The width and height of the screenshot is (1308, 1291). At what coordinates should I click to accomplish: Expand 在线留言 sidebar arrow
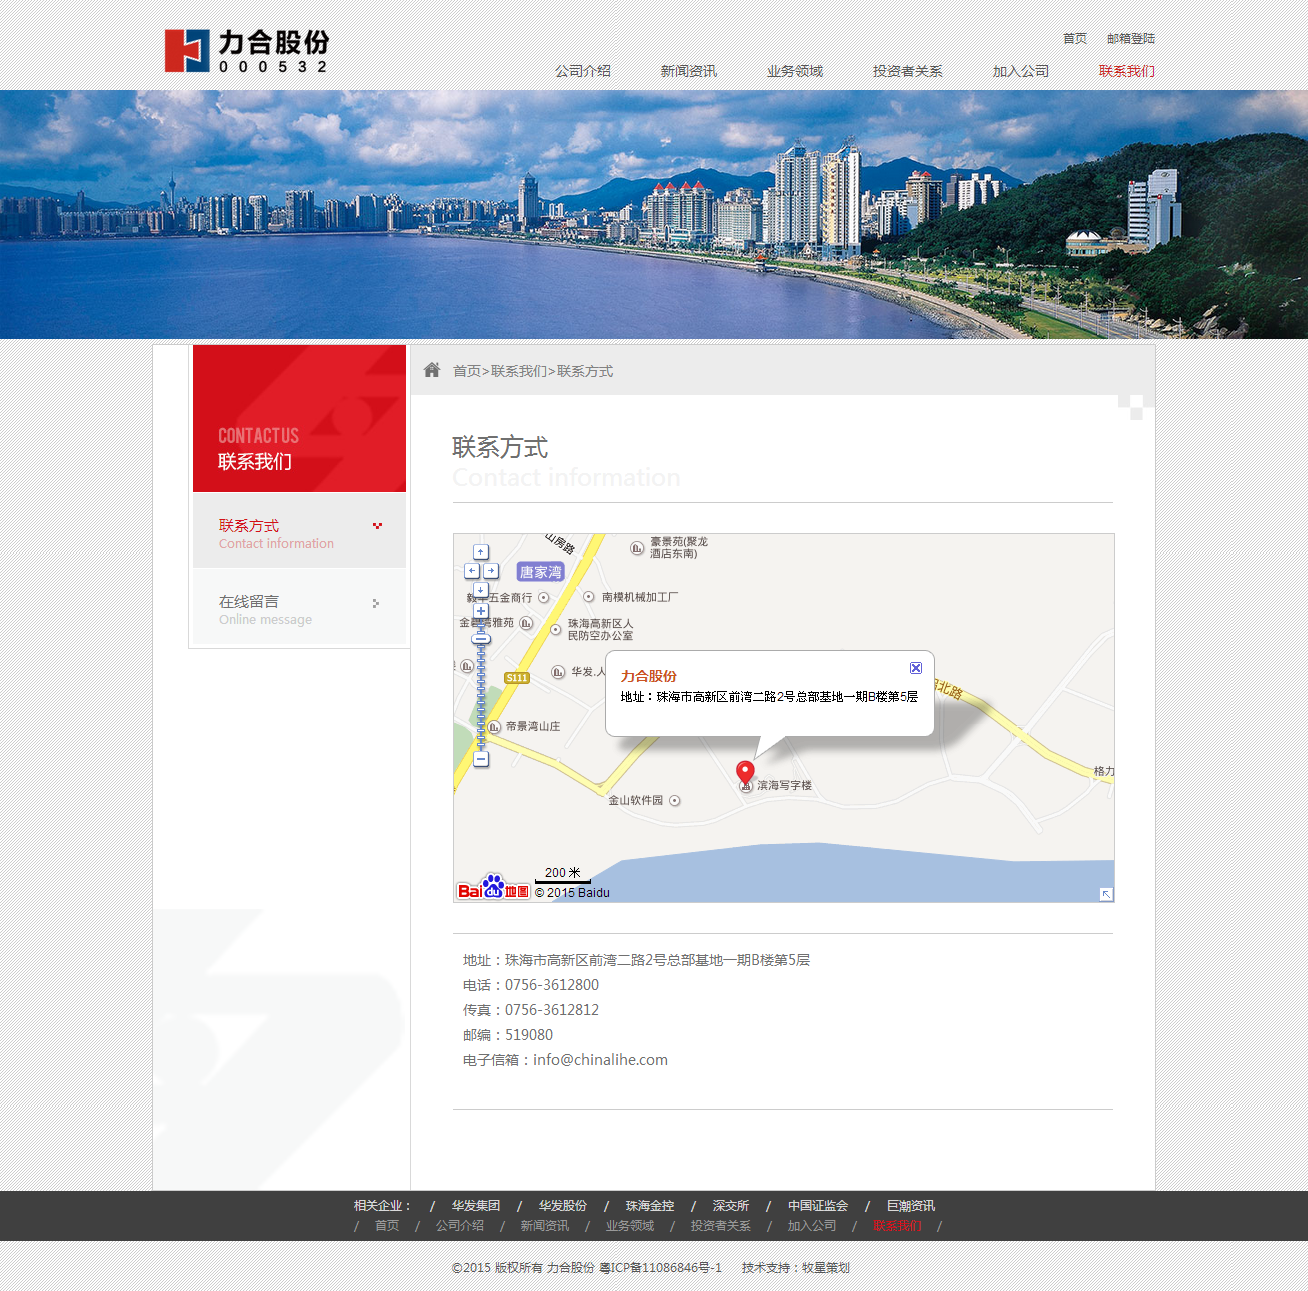pos(376,603)
